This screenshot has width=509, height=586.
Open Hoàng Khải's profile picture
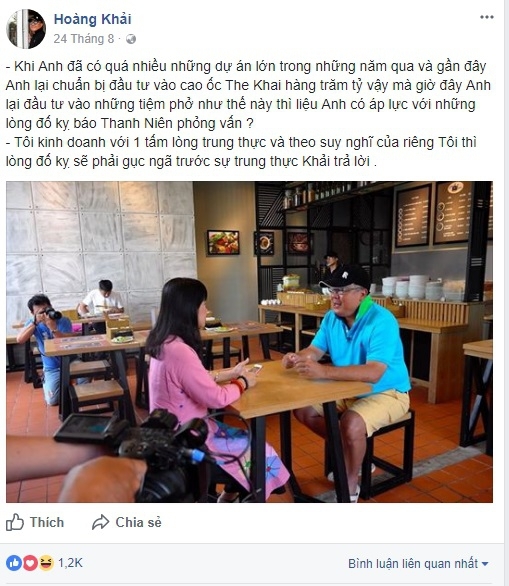[26, 29]
